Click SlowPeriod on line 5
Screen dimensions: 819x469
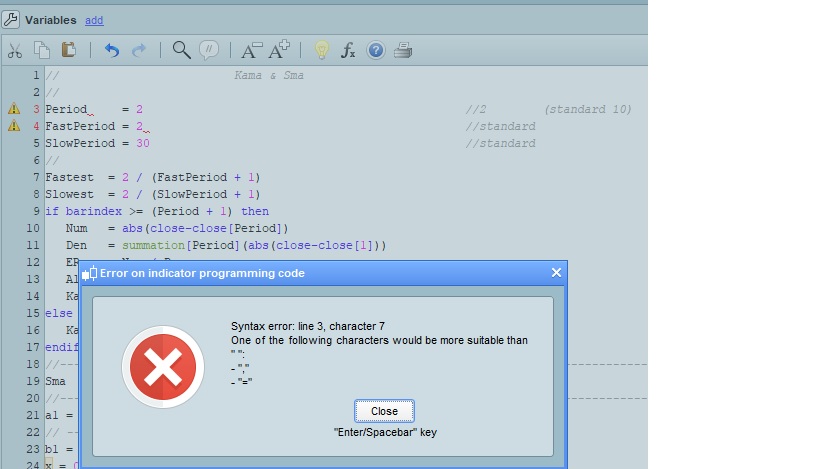(x=80, y=143)
